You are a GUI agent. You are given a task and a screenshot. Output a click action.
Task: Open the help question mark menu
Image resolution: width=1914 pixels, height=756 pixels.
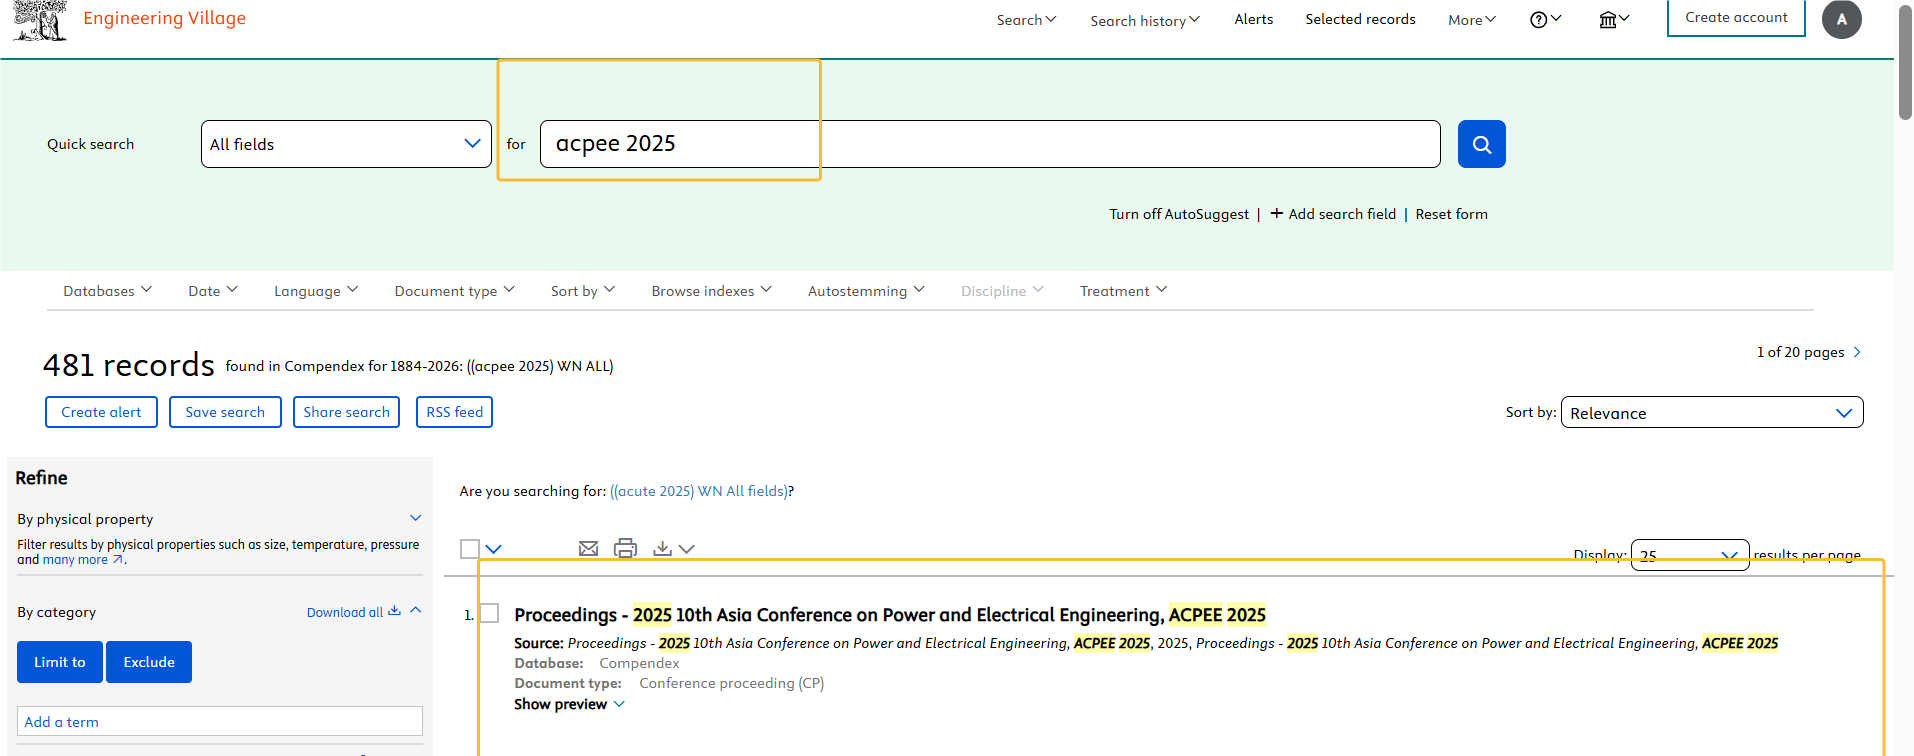[1545, 19]
